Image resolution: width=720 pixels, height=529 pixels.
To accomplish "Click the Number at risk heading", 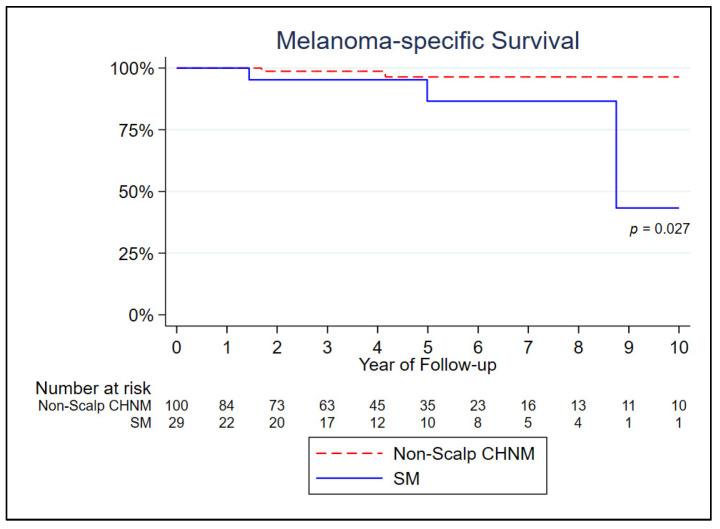I will point(93,388).
